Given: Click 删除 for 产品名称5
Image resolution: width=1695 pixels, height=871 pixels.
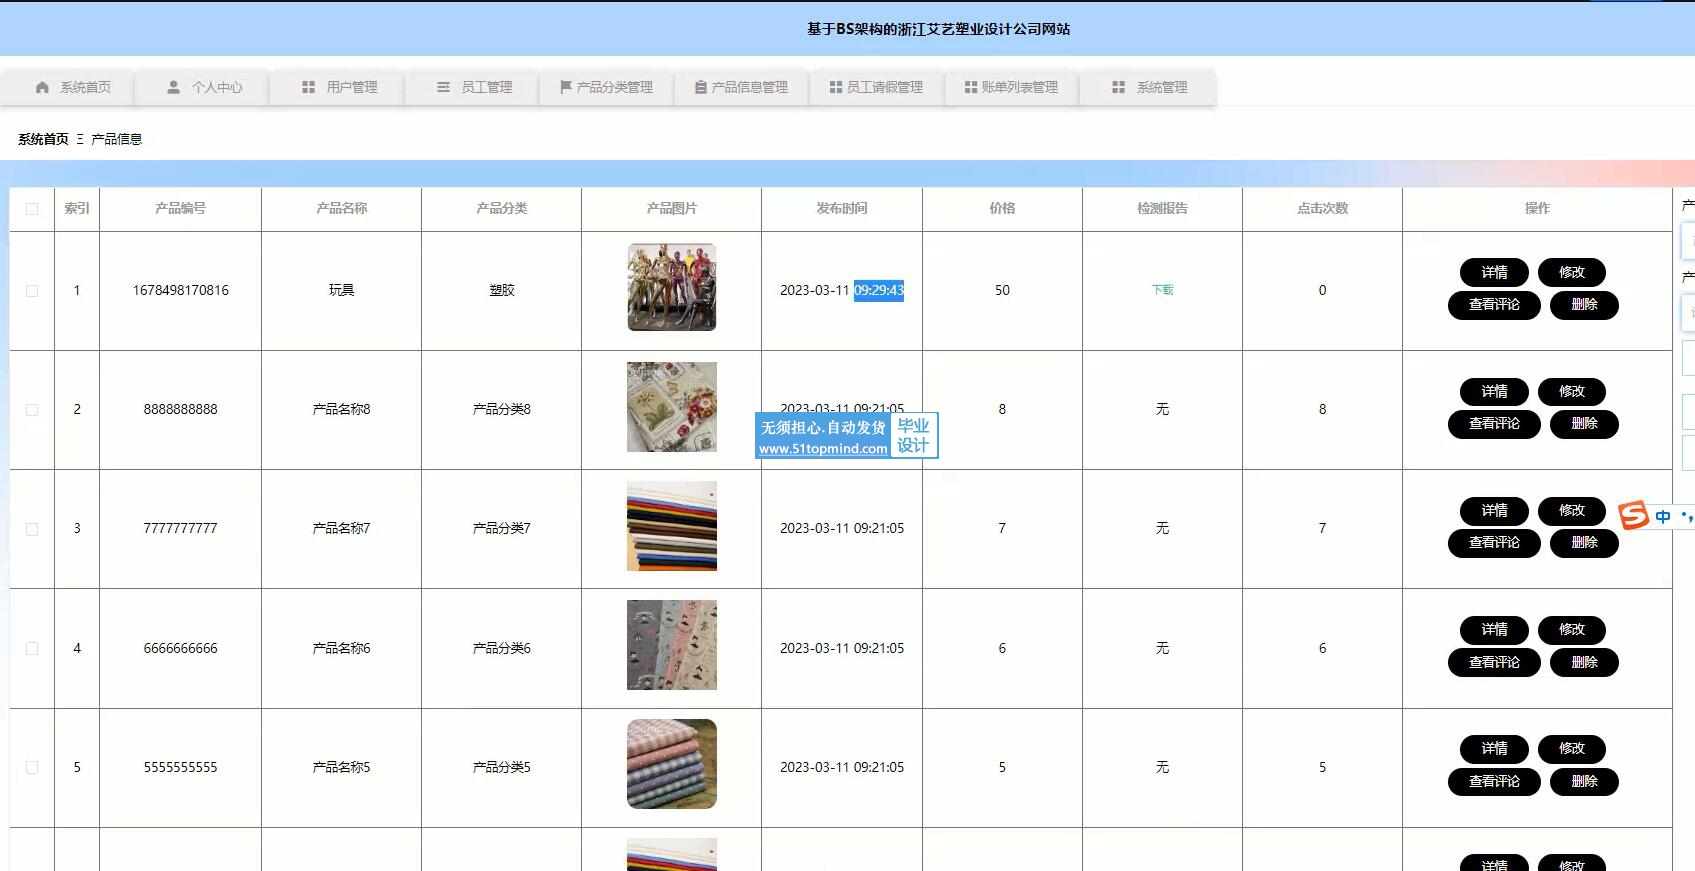Looking at the screenshot, I should pyautogui.click(x=1584, y=781).
